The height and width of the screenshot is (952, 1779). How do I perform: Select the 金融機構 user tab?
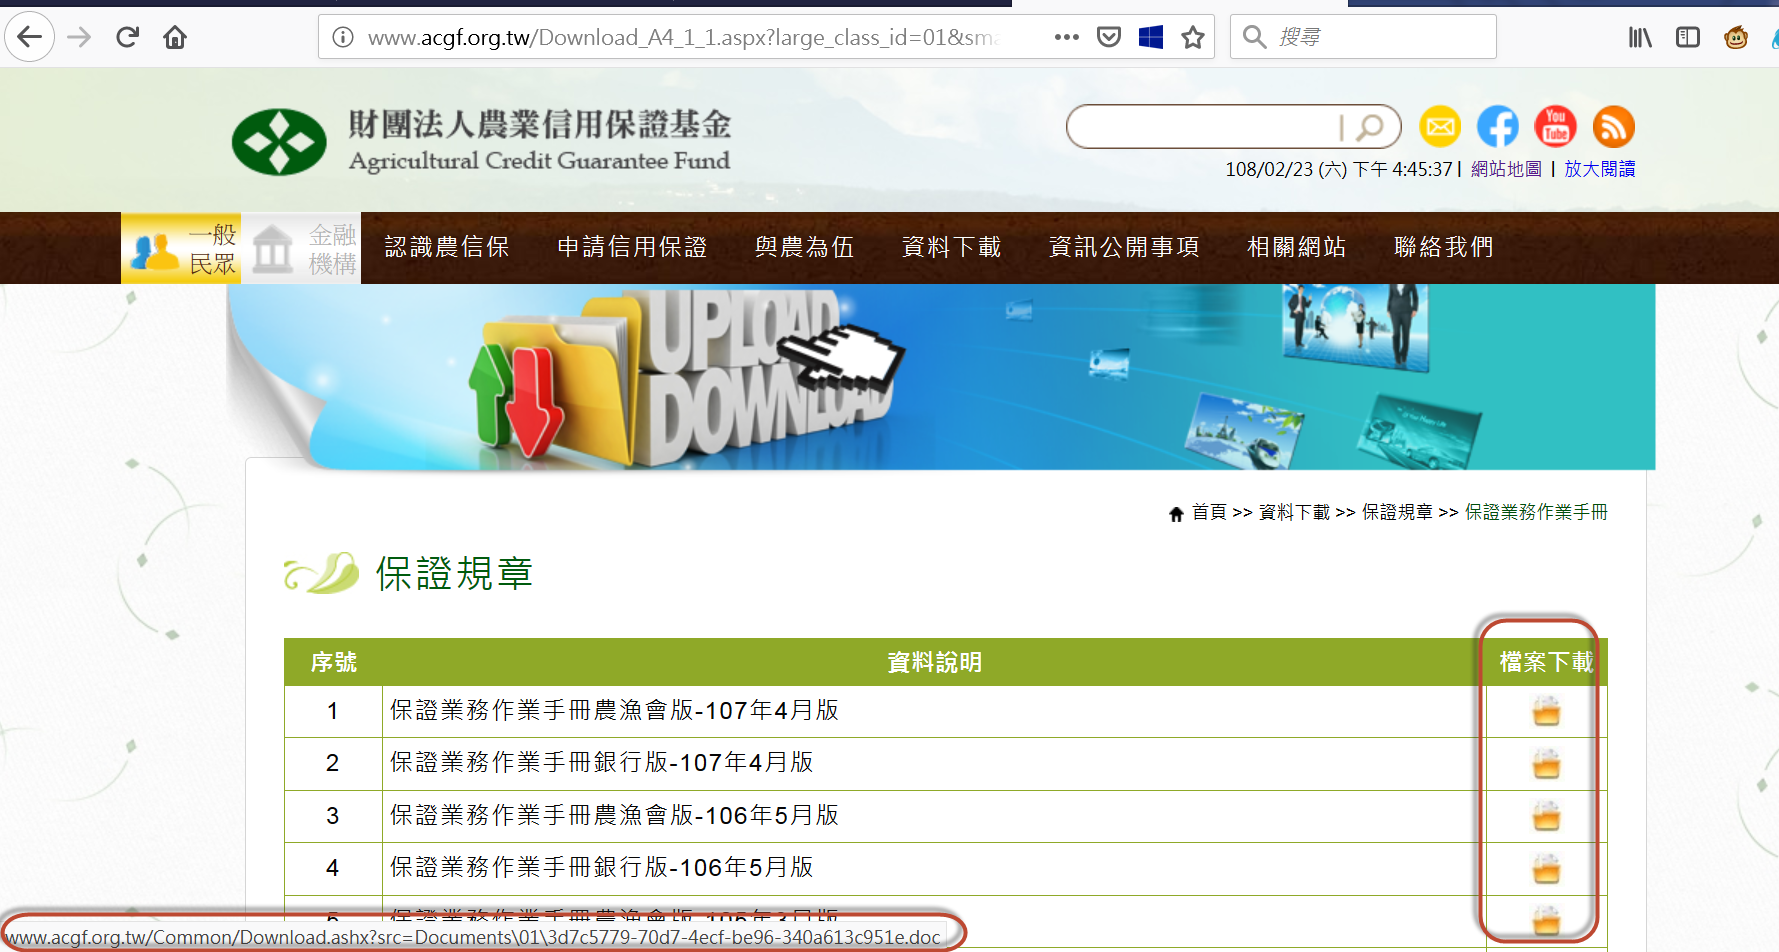click(301, 248)
